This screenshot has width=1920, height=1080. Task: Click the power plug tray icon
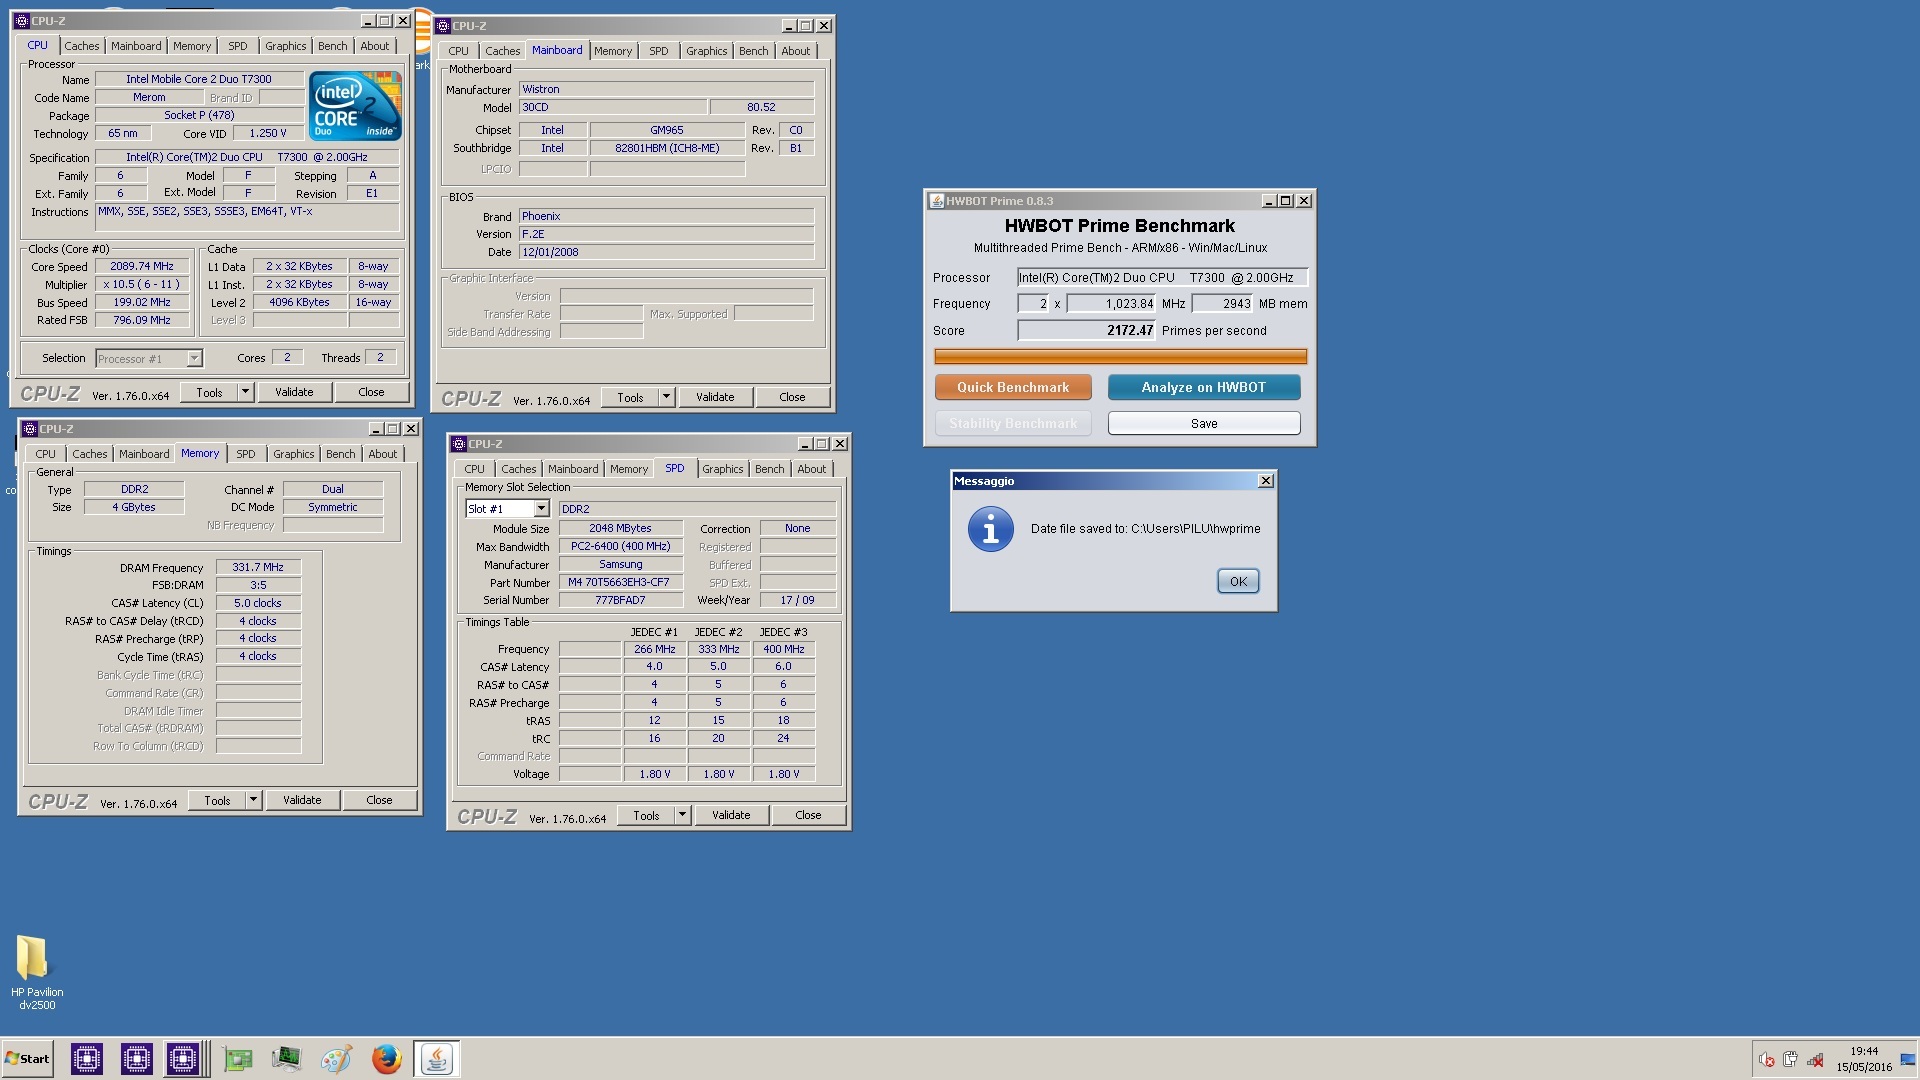pos(1790,1060)
